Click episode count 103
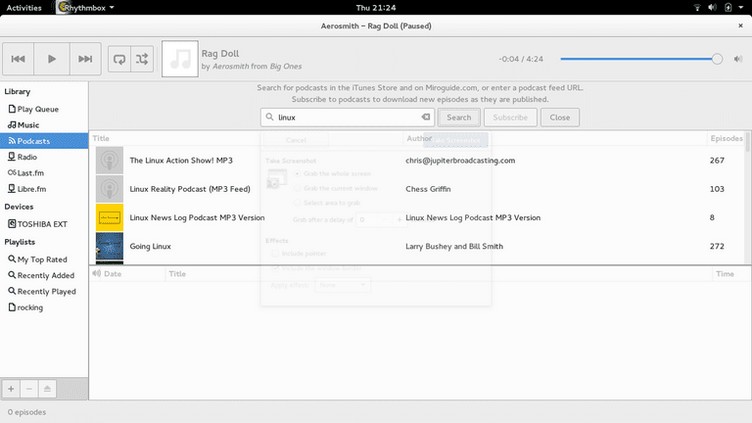Image resolution: width=752 pixels, height=423 pixels. pos(717,189)
